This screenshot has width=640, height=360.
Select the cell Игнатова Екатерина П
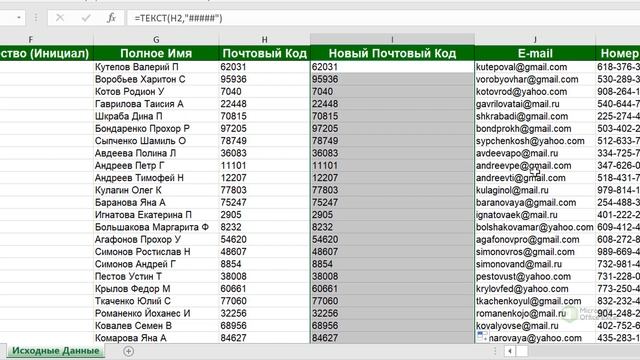coord(156,215)
